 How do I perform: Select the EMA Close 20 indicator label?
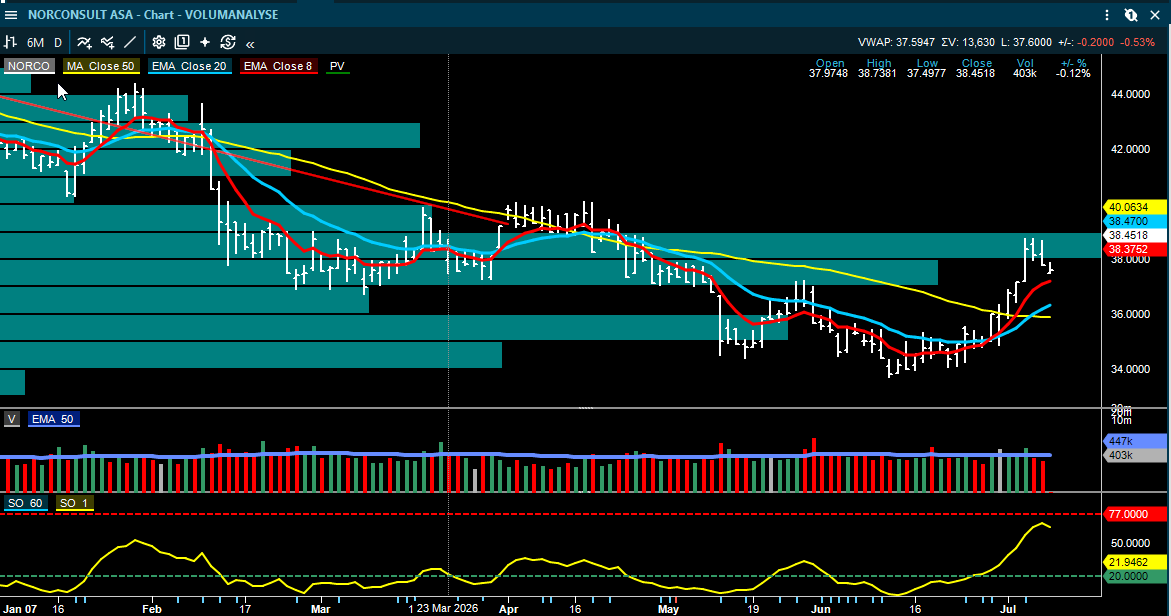(189, 66)
